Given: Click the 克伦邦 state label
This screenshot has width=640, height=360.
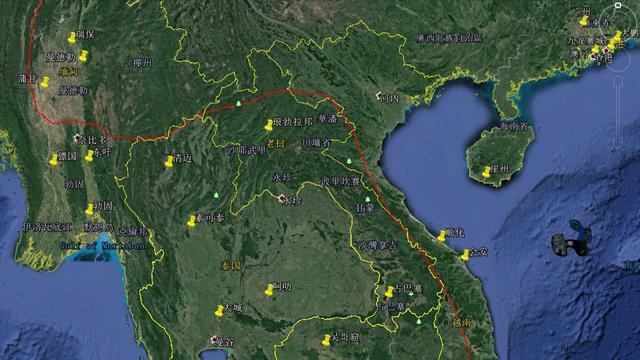Looking at the screenshot, I should point(133,232).
